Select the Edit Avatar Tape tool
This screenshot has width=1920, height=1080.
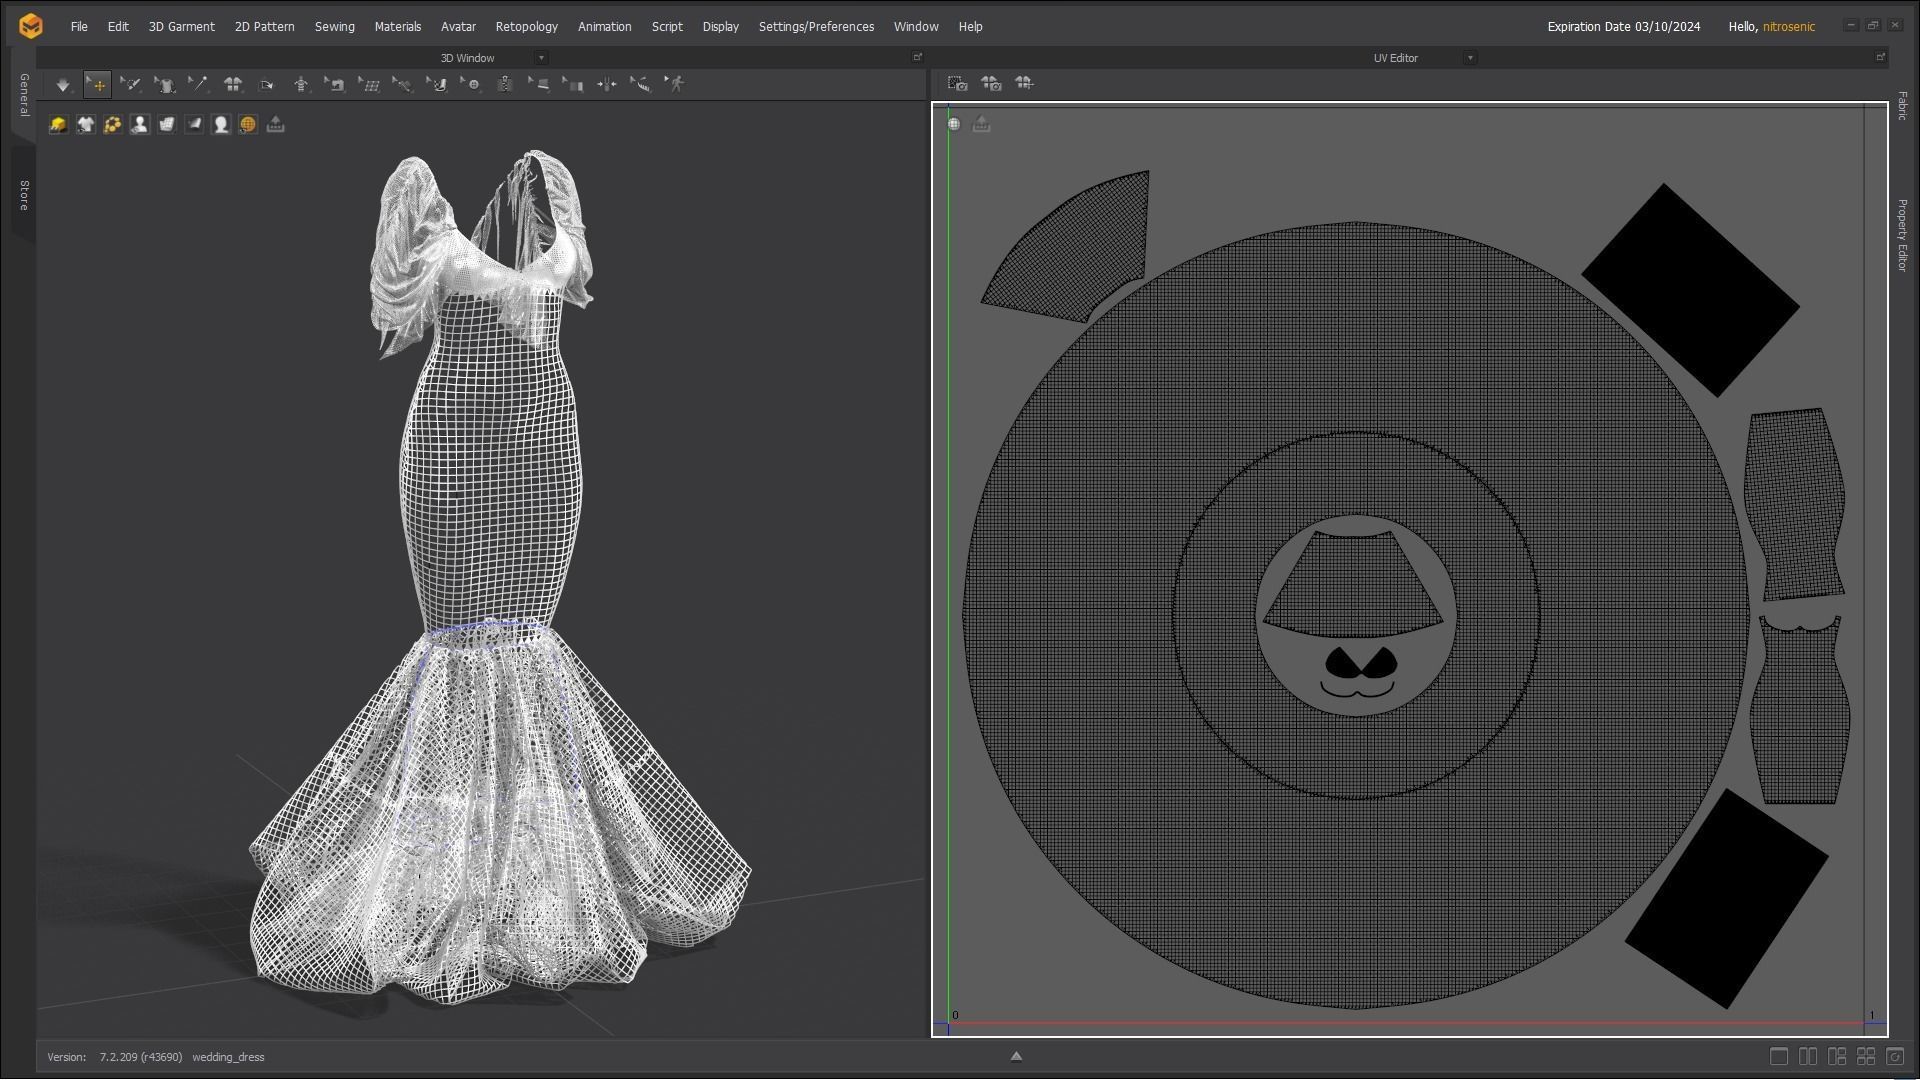click(x=403, y=85)
